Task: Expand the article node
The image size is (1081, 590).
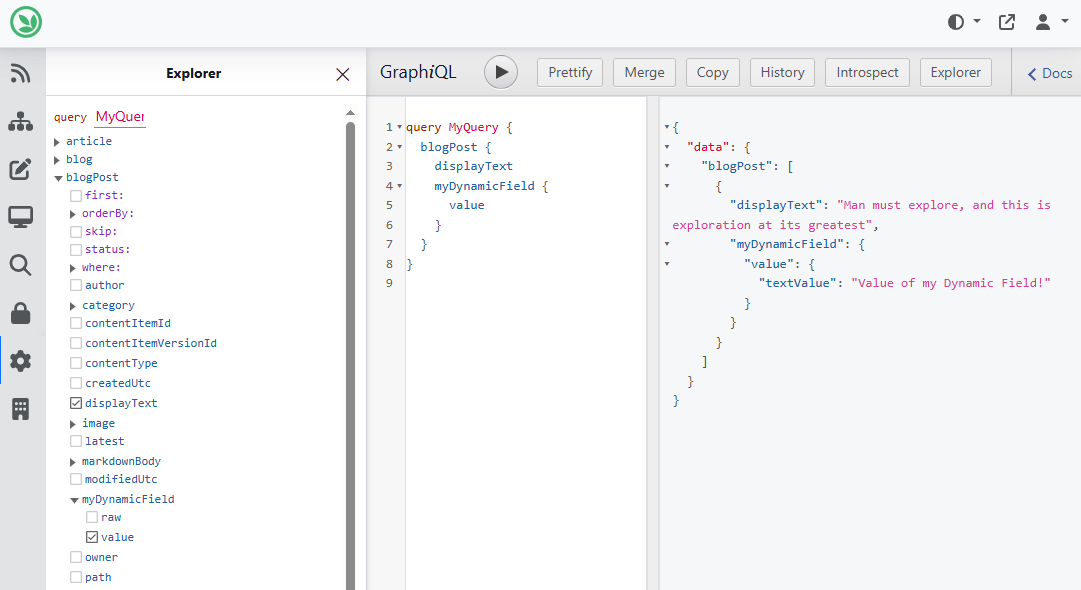Action: [57, 141]
